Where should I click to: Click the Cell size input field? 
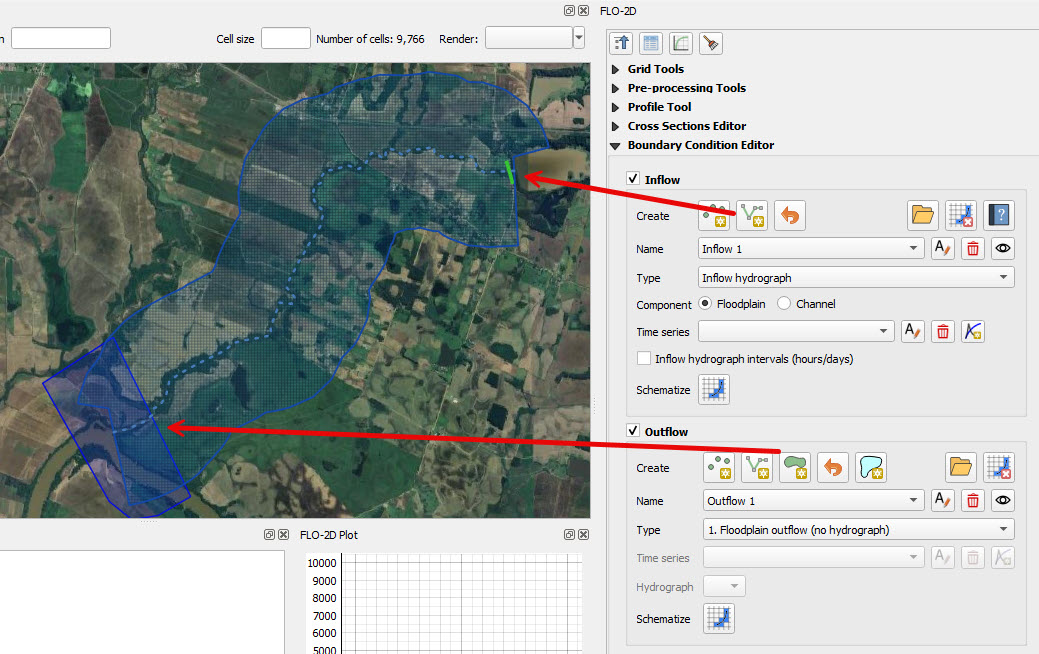(286, 38)
